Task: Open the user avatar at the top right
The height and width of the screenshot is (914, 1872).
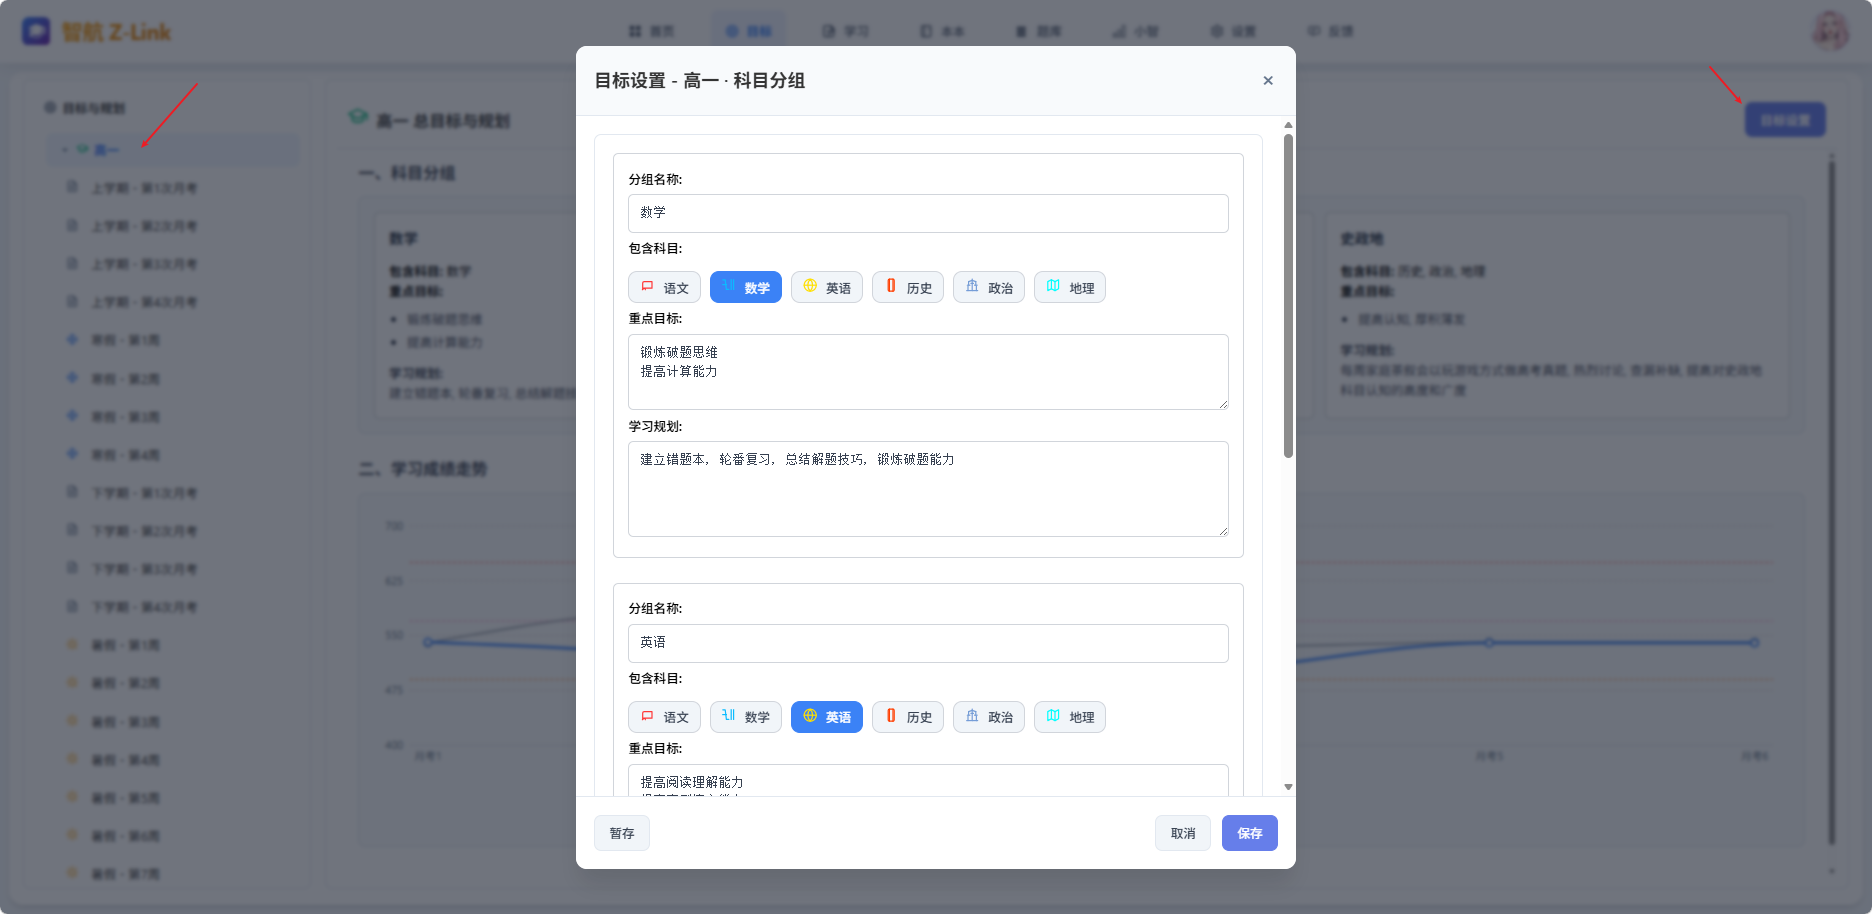Action: pyautogui.click(x=1830, y=31)
